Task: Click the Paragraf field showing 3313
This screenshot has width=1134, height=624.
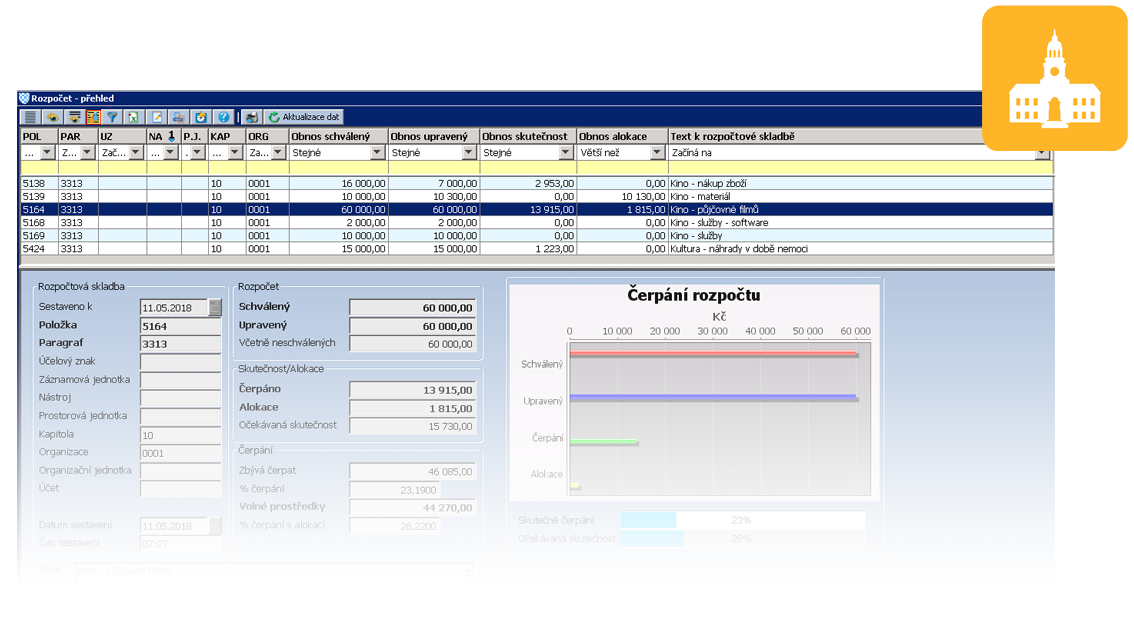Action: pyautogui.click(x=181, y=344)
